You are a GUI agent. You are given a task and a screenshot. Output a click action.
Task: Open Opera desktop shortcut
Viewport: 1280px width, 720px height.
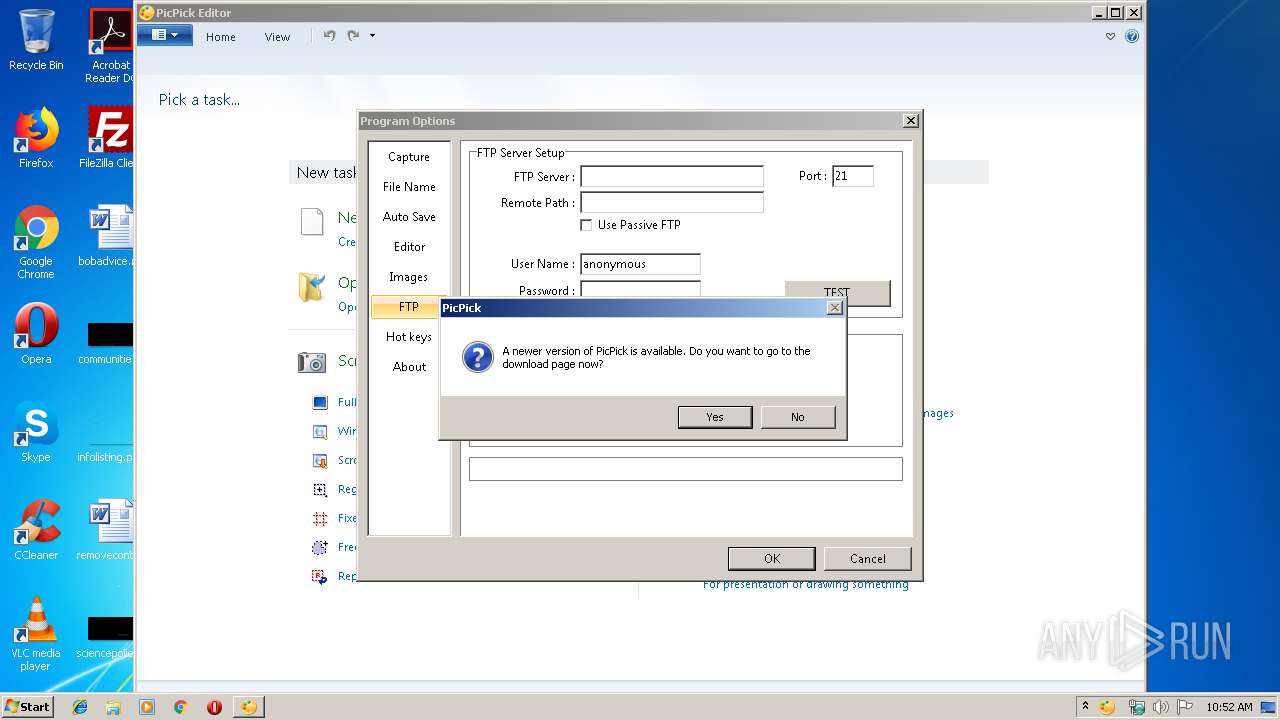pos(36,335)
